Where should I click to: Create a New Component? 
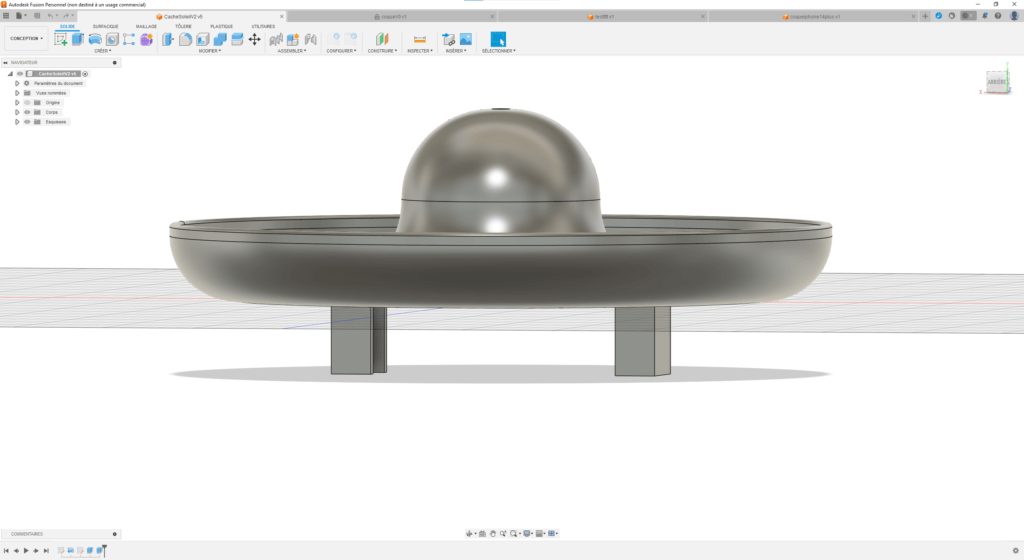point(293,40)
